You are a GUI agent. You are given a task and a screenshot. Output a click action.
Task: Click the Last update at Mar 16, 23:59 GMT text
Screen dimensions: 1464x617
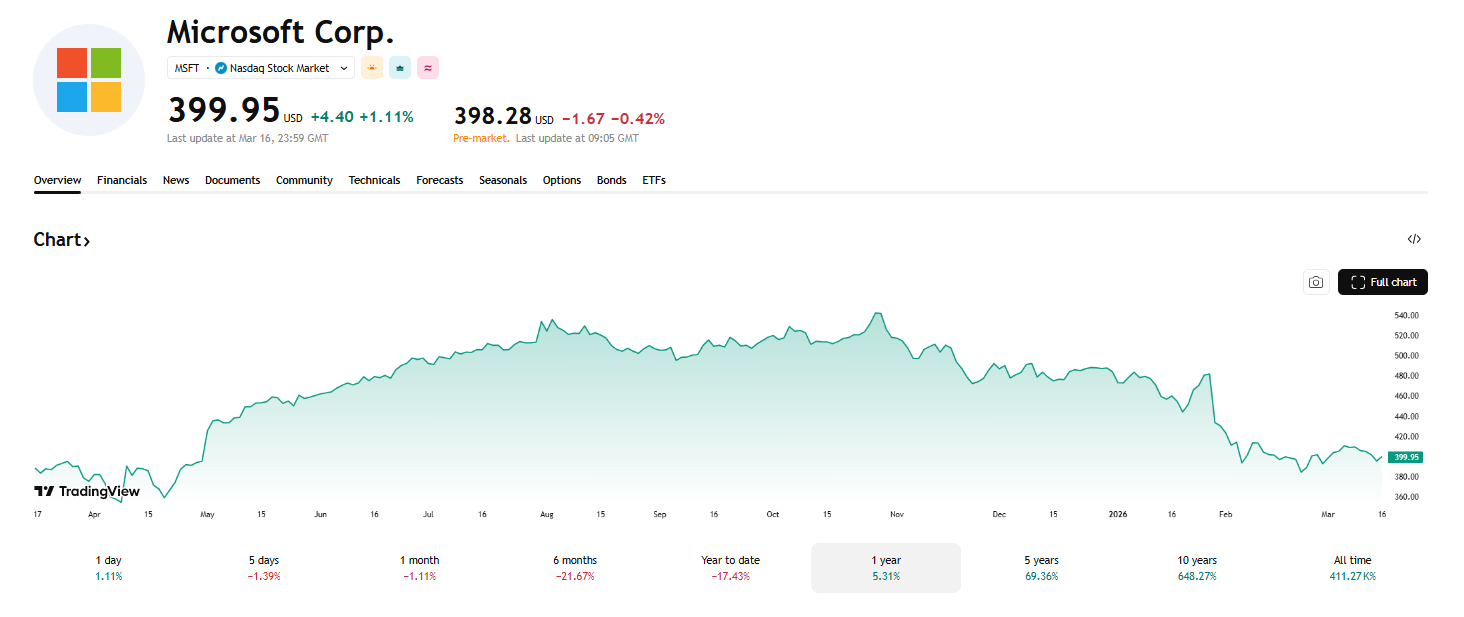[247, 138]
